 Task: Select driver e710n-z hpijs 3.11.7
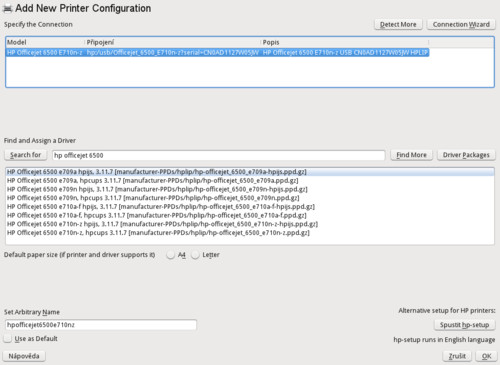[x=250, y=224]
